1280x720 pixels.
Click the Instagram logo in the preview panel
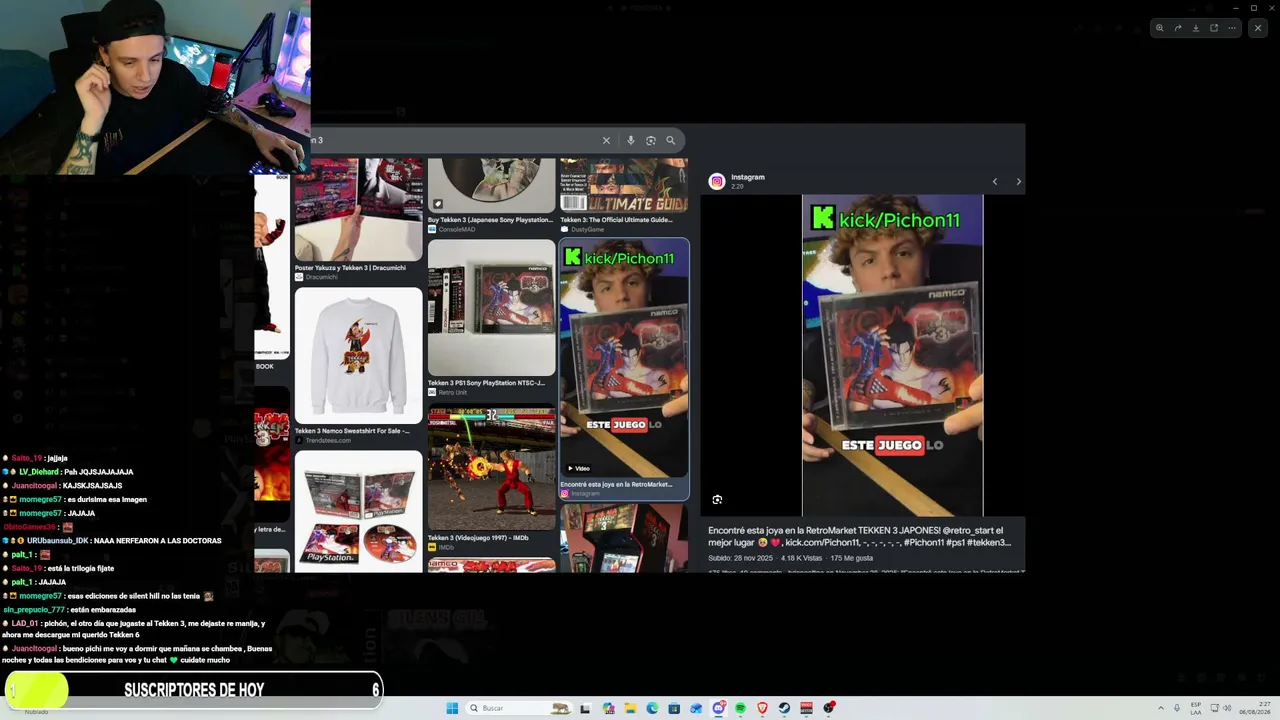[x=716, y=181]
